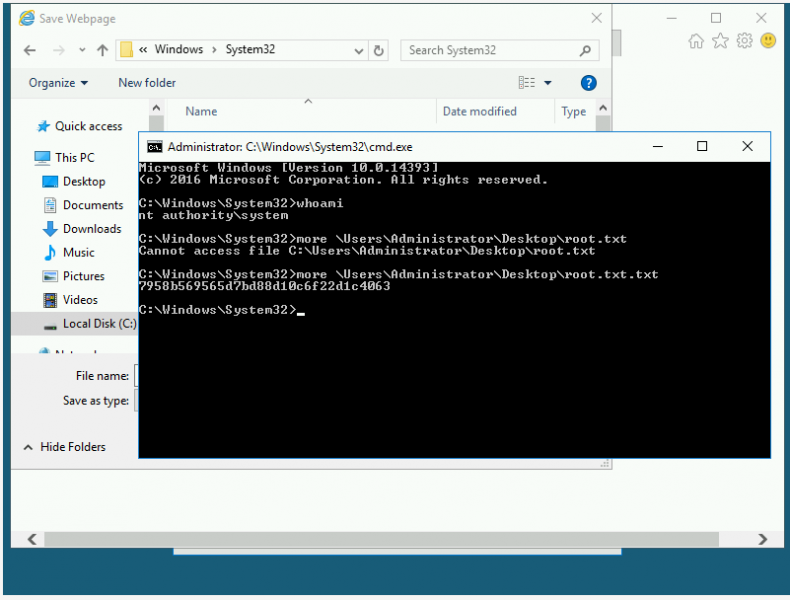Open dialog help button
The width and height of the screenshot is (790, 600).
coord(588,83)
